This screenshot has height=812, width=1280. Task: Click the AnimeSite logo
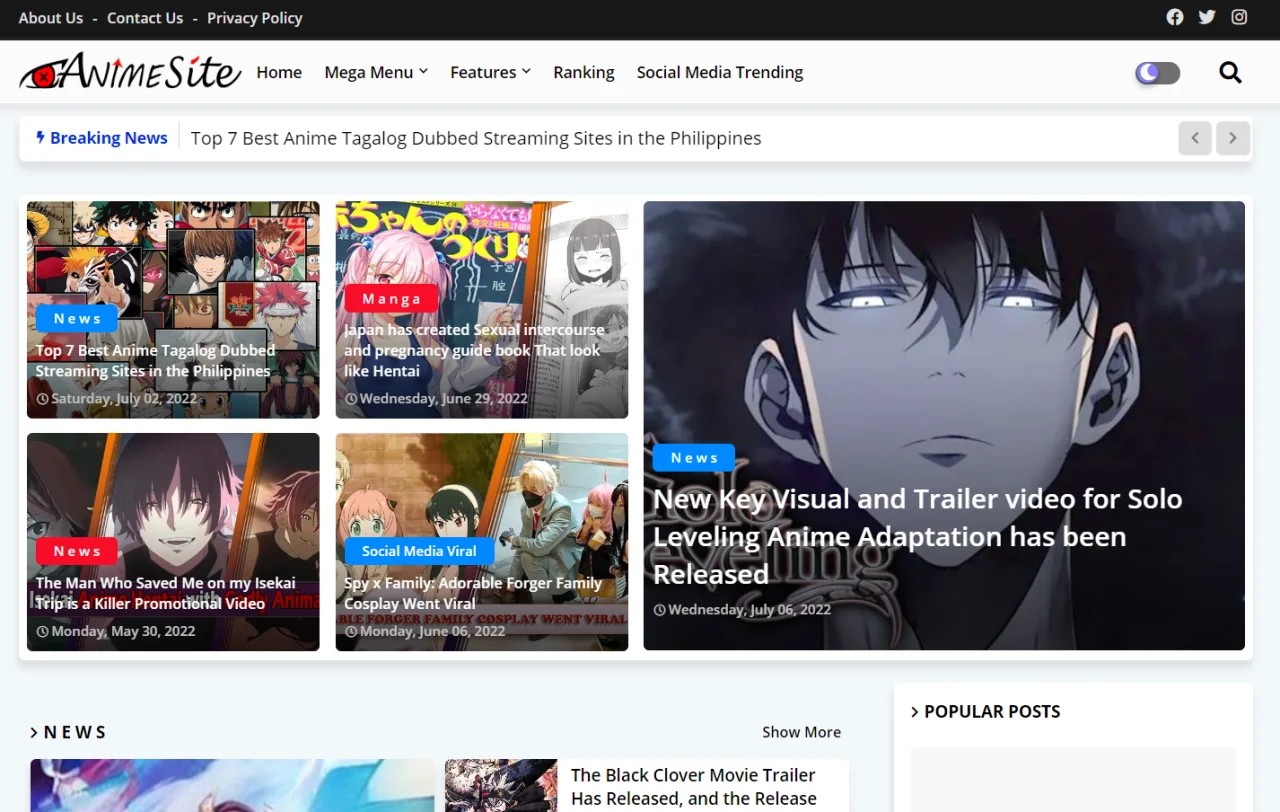pyautogui.click(x=130, y=72)
